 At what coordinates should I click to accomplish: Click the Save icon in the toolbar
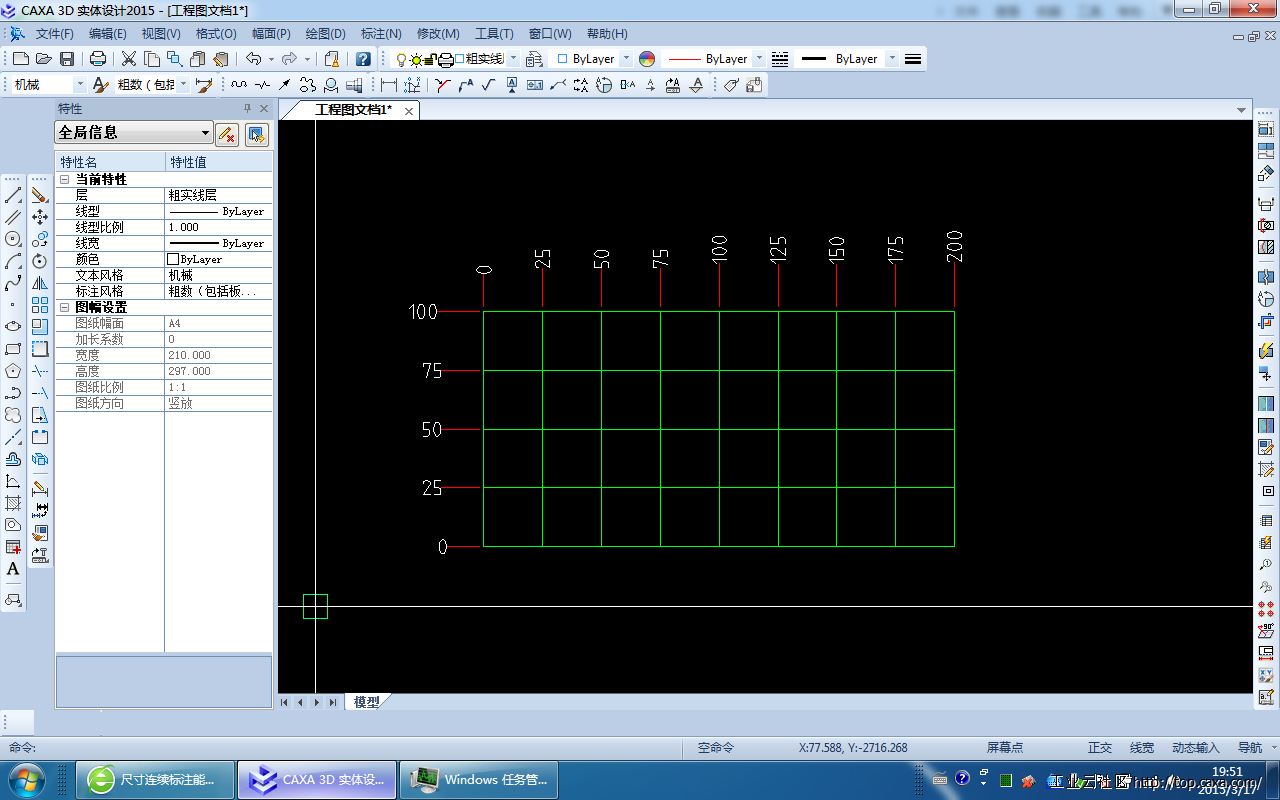click(67, 59)
